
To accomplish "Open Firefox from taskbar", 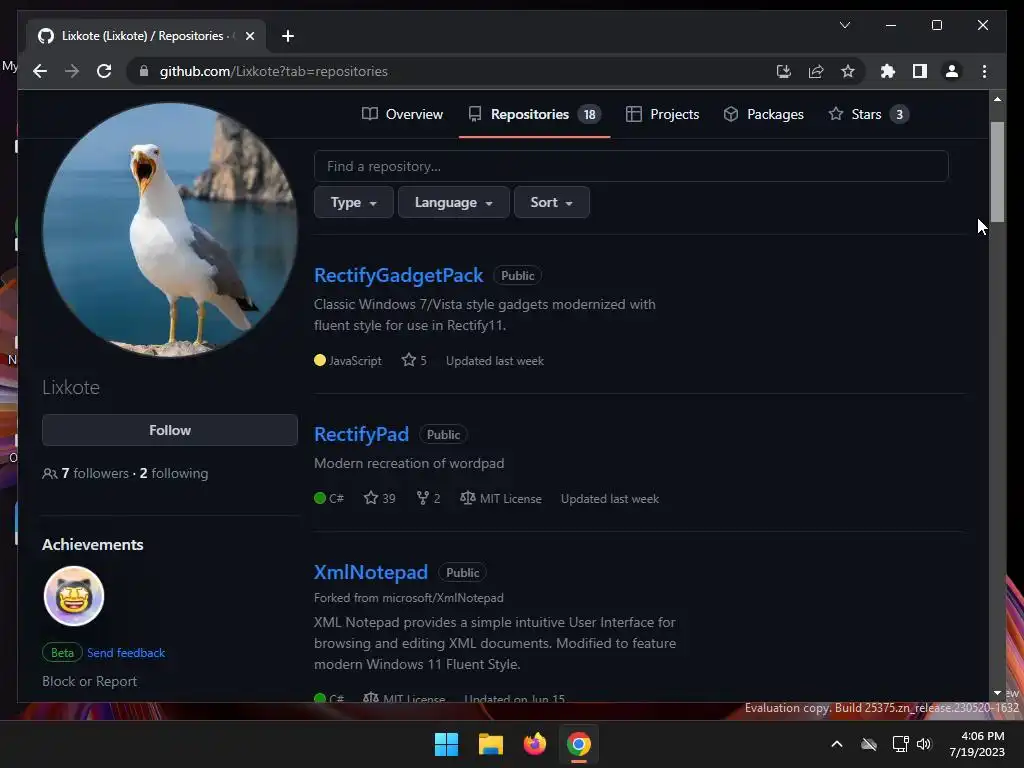I will [x=535, y=744].
